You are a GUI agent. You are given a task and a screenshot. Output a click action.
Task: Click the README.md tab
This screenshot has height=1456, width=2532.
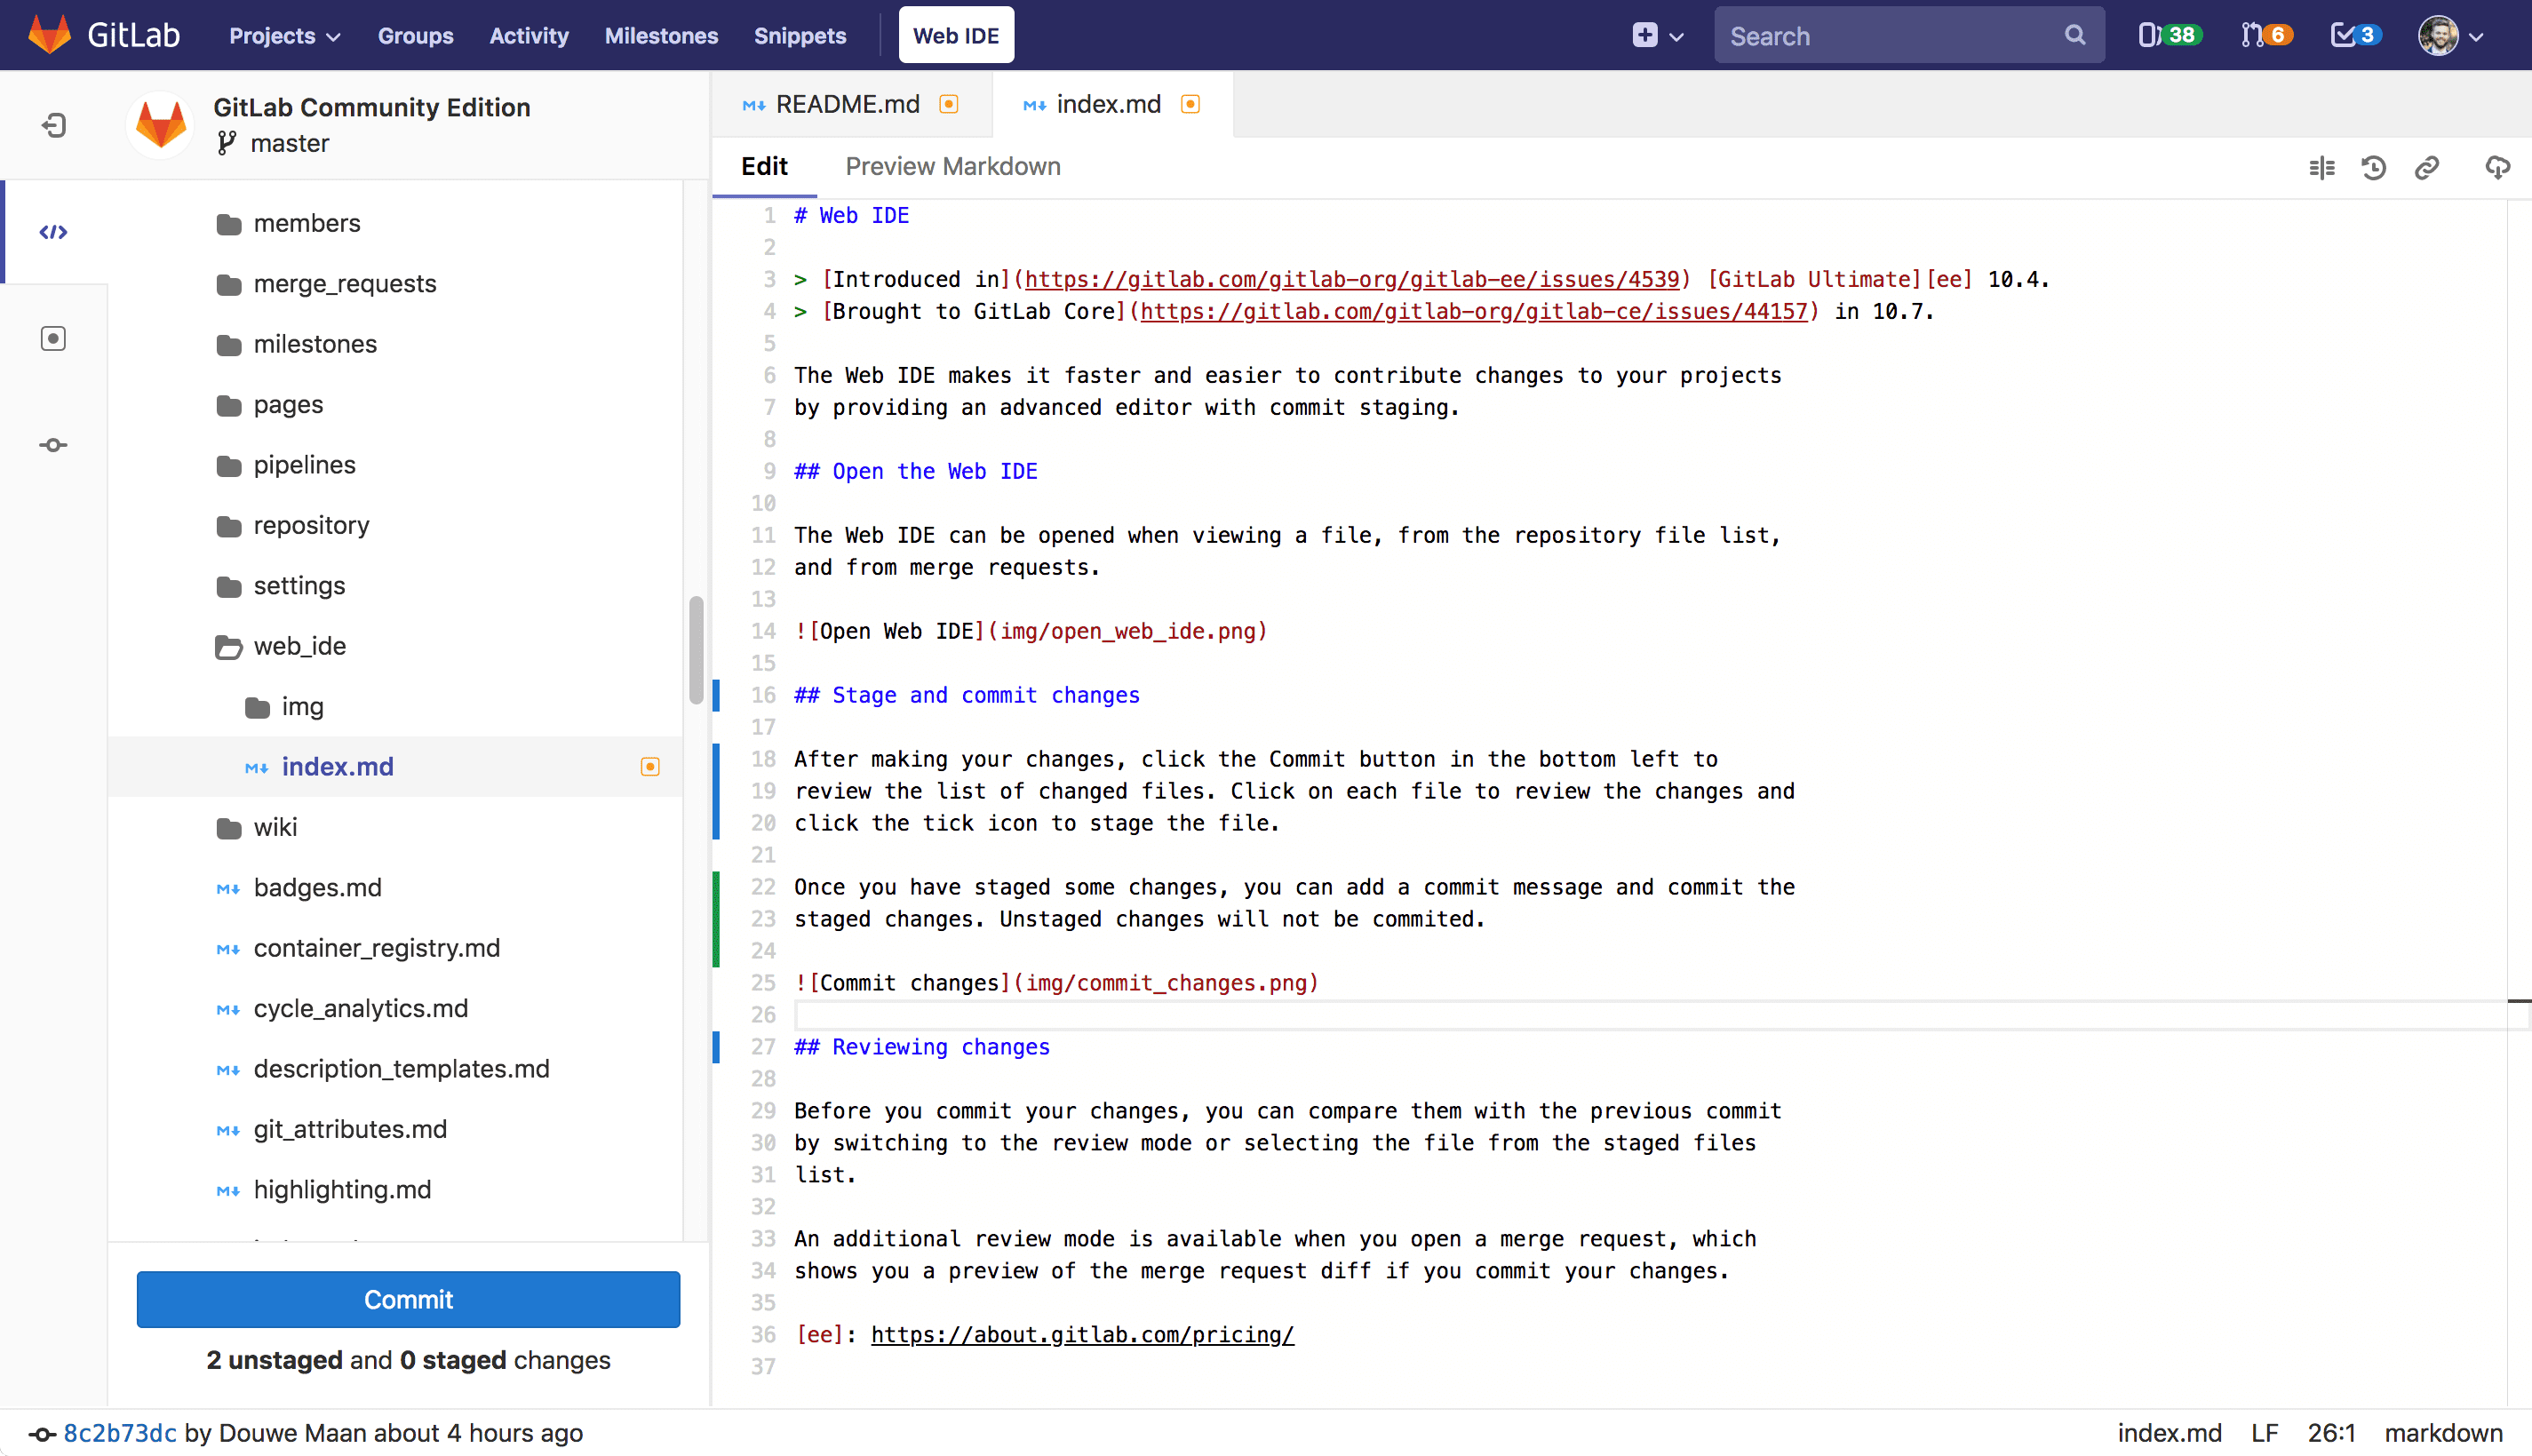(848, 104)
